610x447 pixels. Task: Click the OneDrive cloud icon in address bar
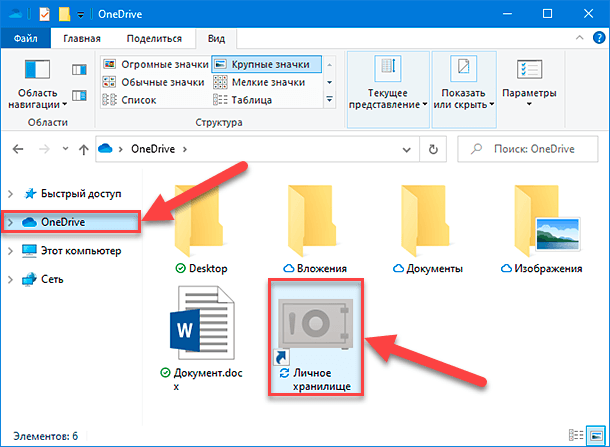(105, 149)
